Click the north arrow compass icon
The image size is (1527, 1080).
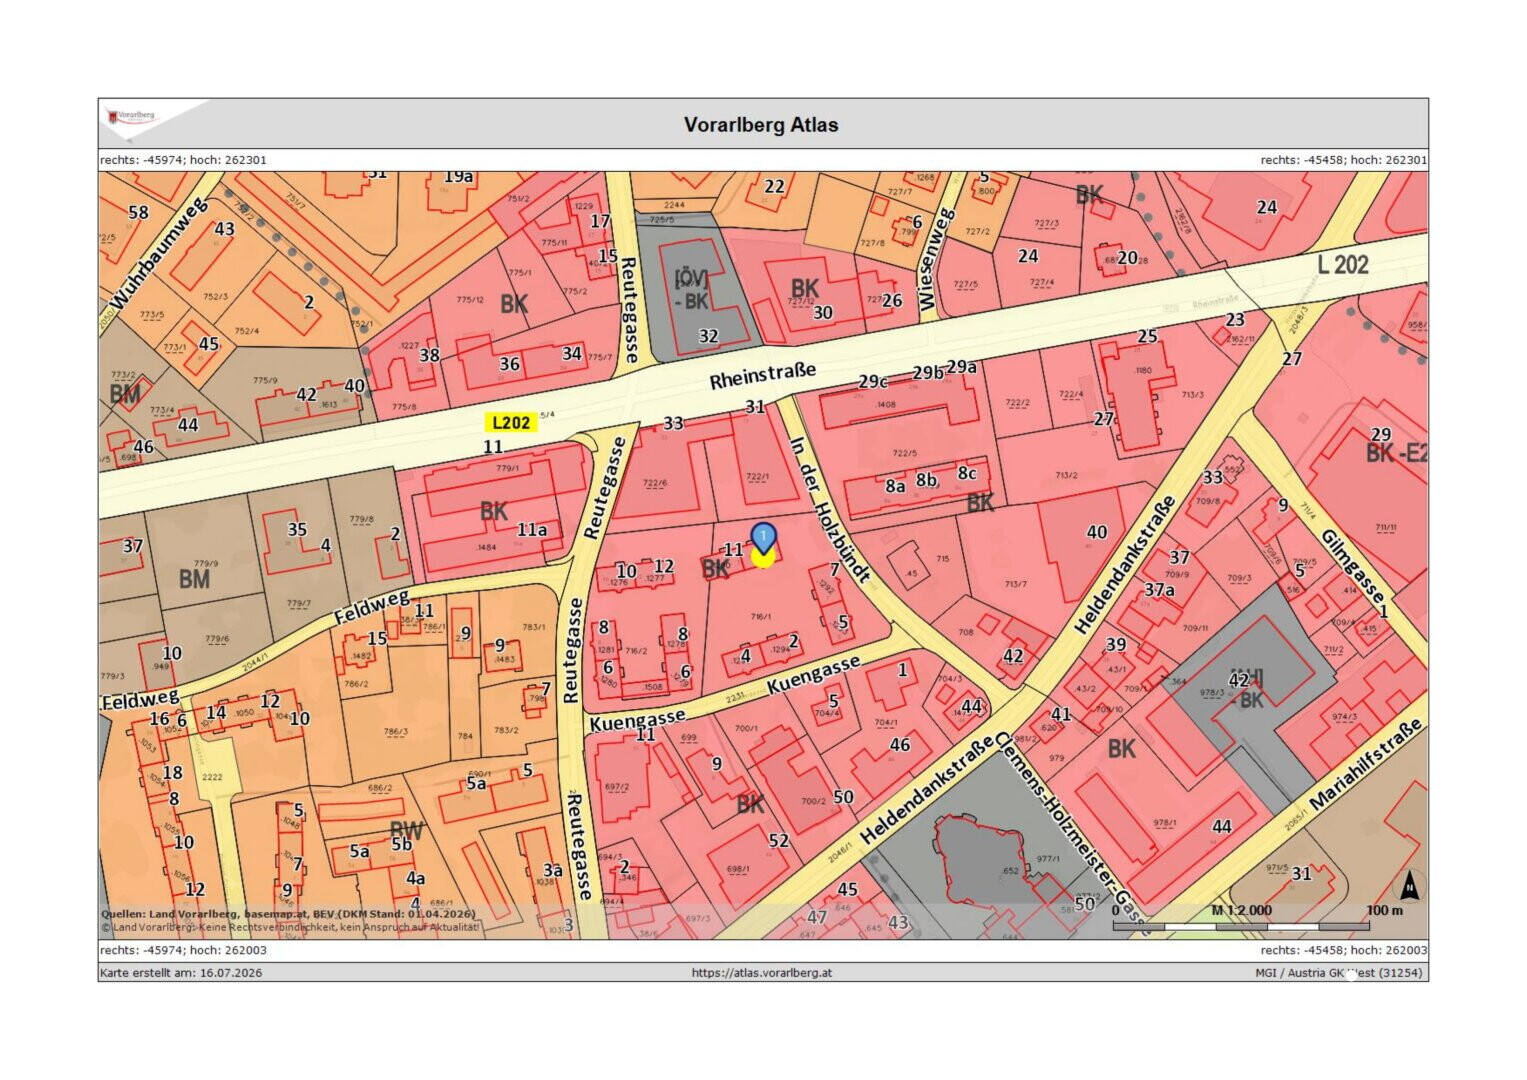coord(1409,885)
